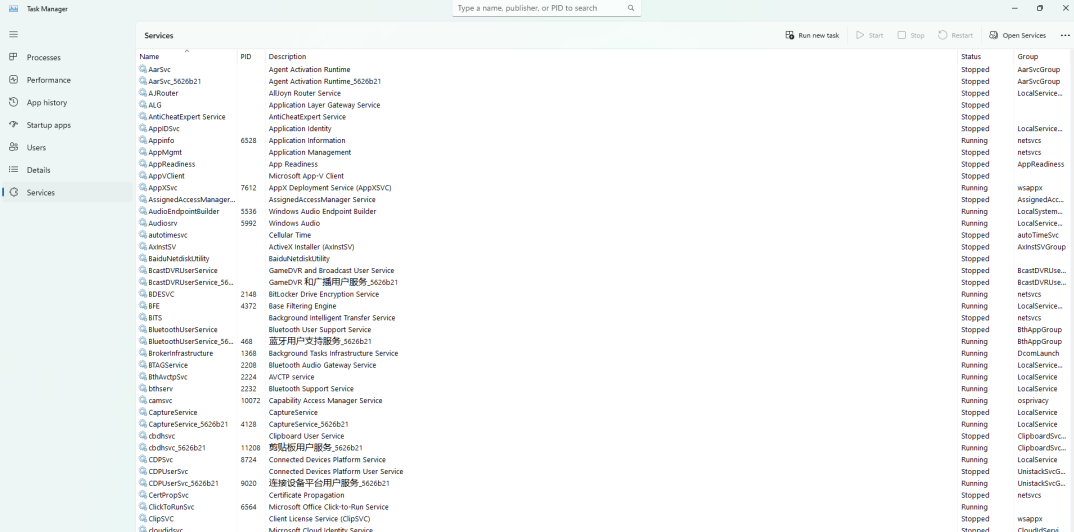Viewport: 1074px width, 532px height.
Task: Go to Startup apps icon
Action: [13, 125]
